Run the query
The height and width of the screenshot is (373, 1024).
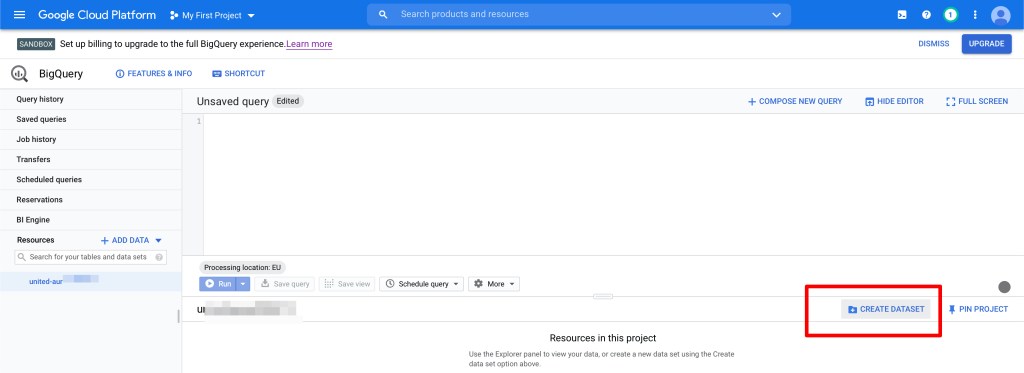click(x=217, y=284)
